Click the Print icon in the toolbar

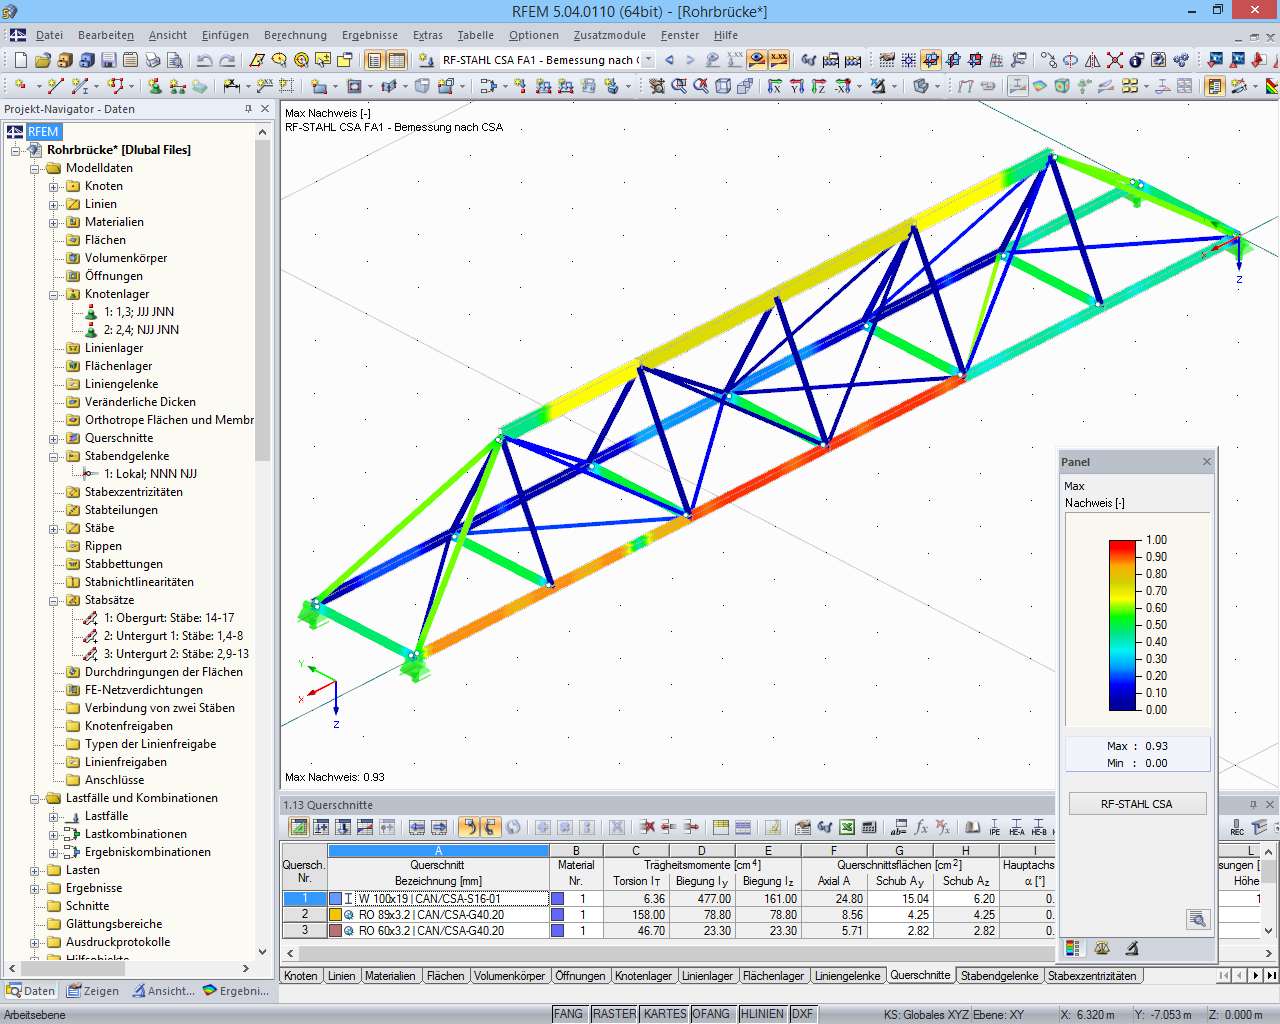tap(153, 60)
